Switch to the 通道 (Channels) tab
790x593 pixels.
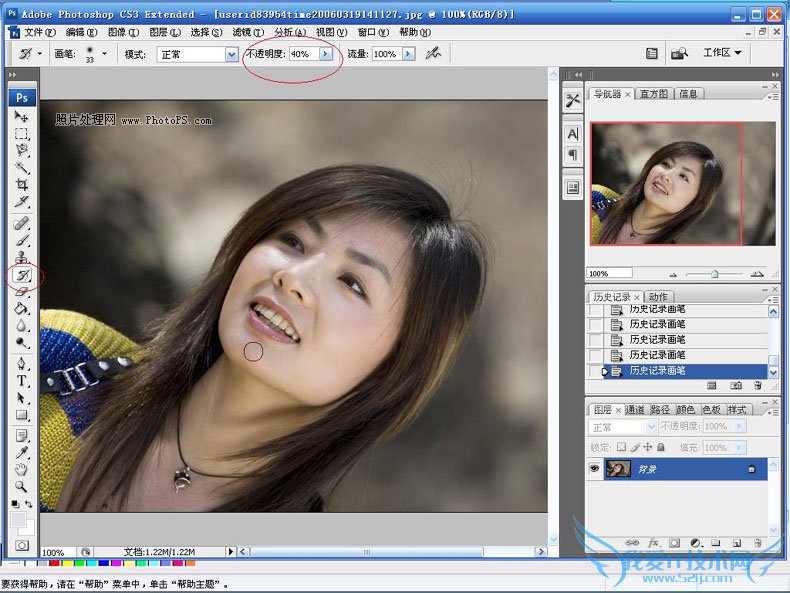click(634, 410)
